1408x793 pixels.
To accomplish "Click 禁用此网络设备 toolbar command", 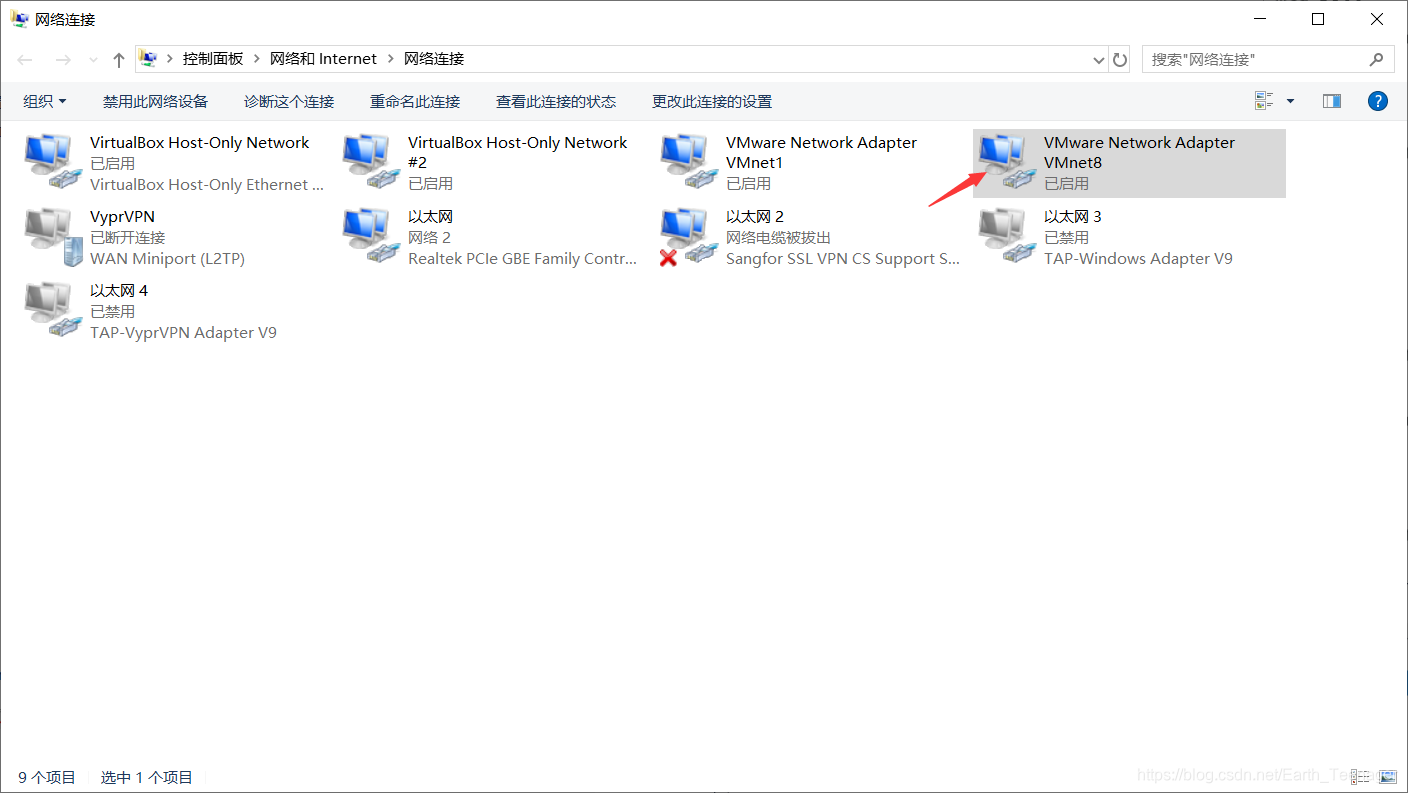I will coord(155,101).
